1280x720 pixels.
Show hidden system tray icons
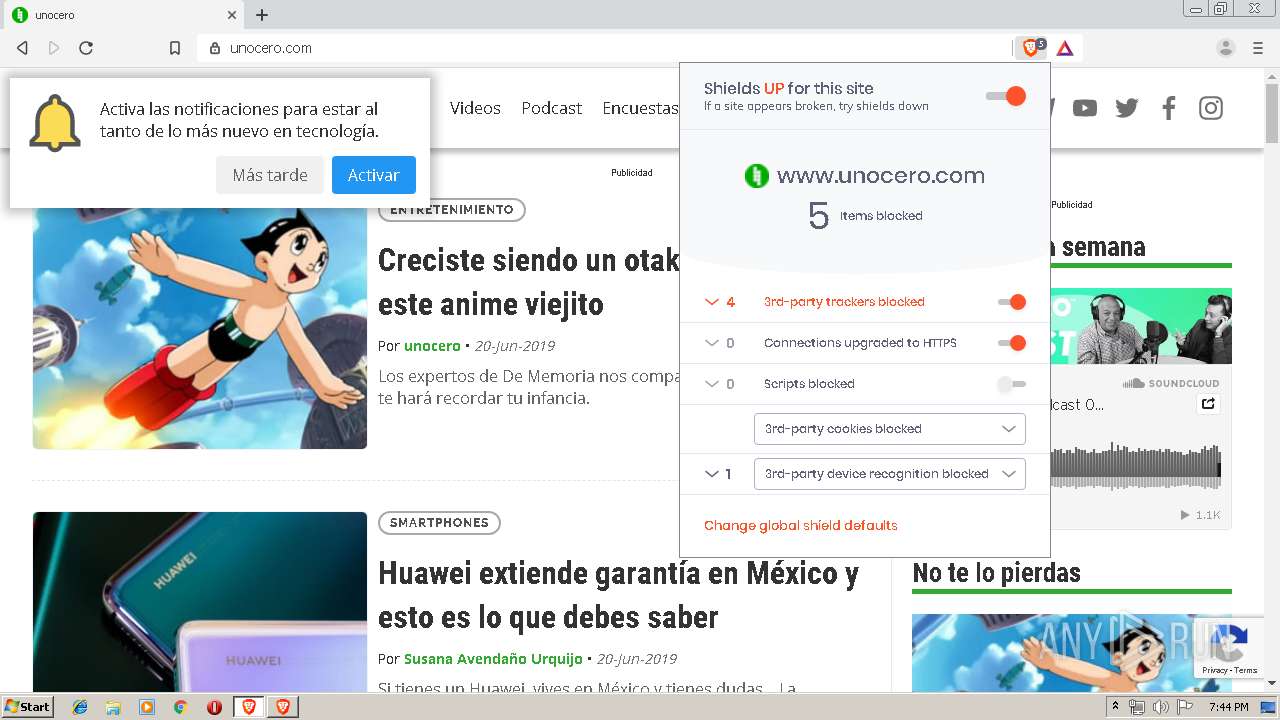pos(1116,707)
